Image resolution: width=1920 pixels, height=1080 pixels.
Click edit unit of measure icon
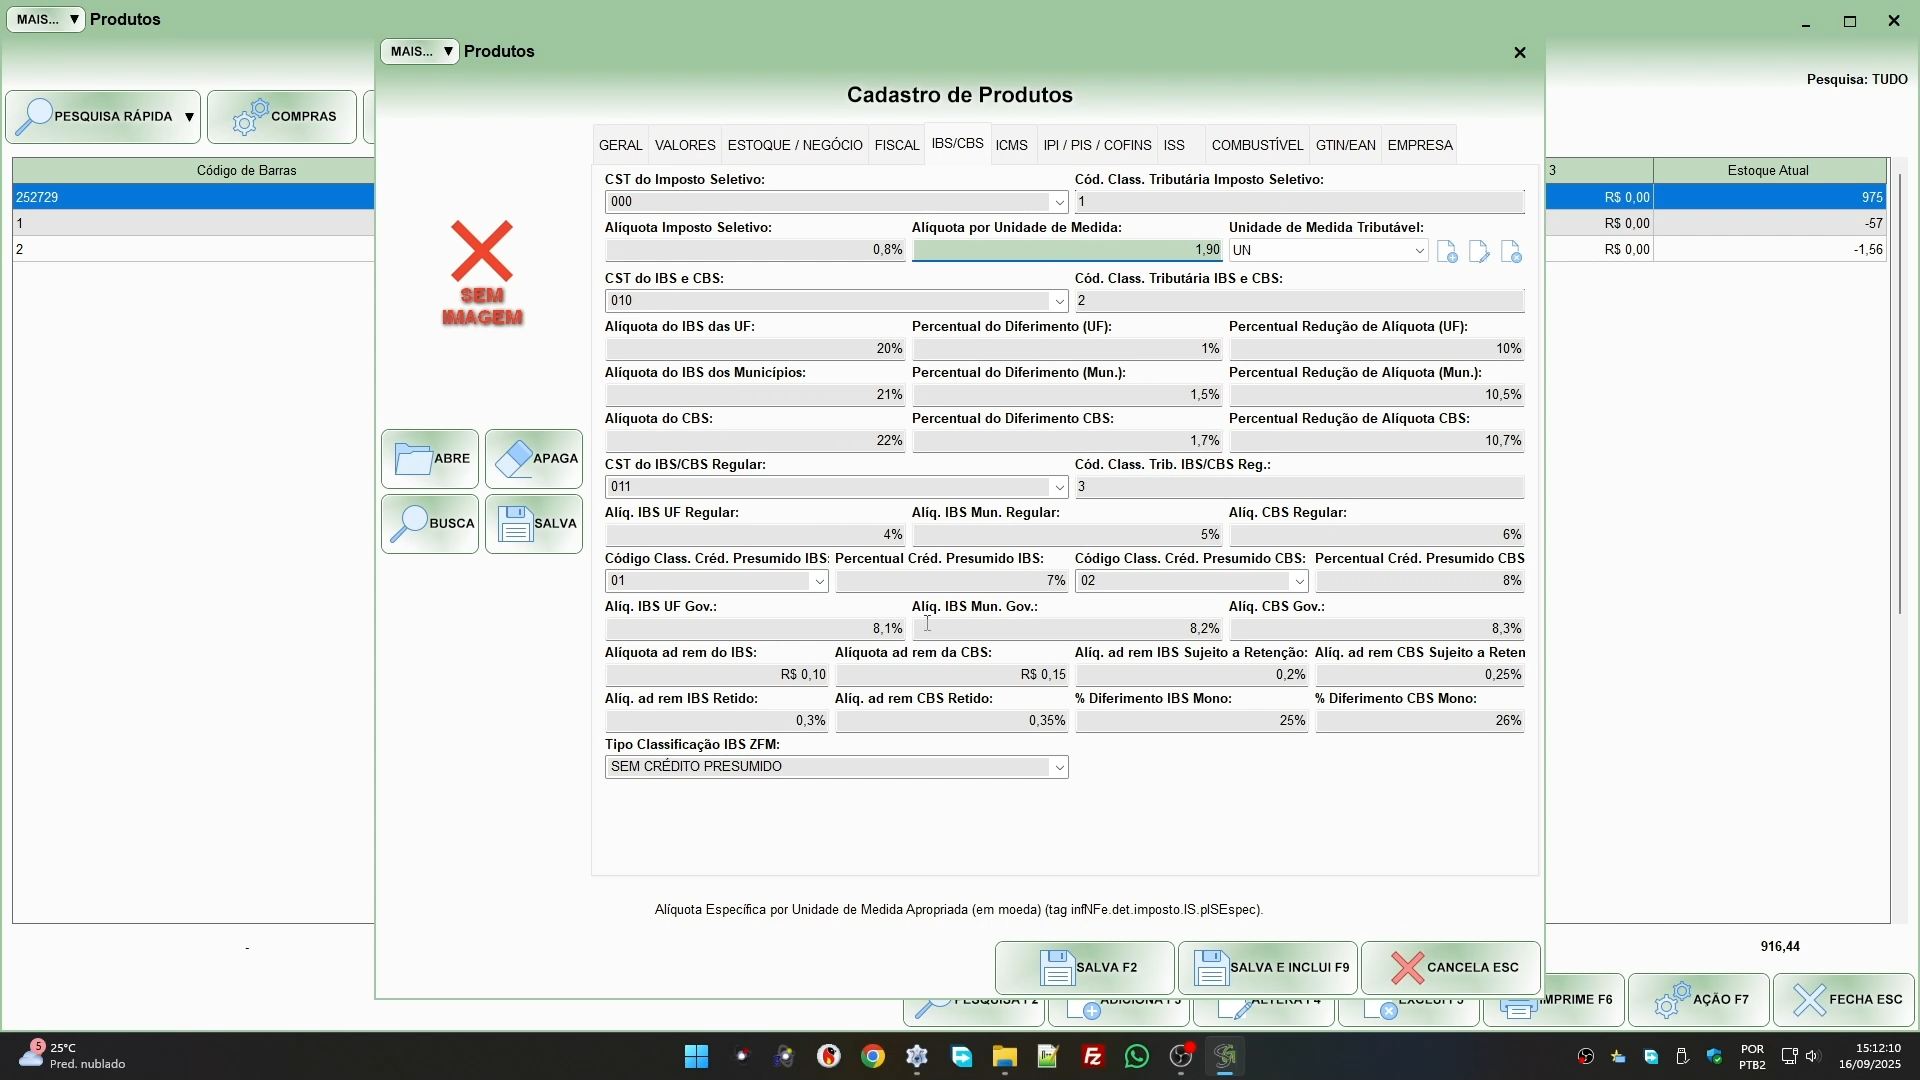(1479, 252)
